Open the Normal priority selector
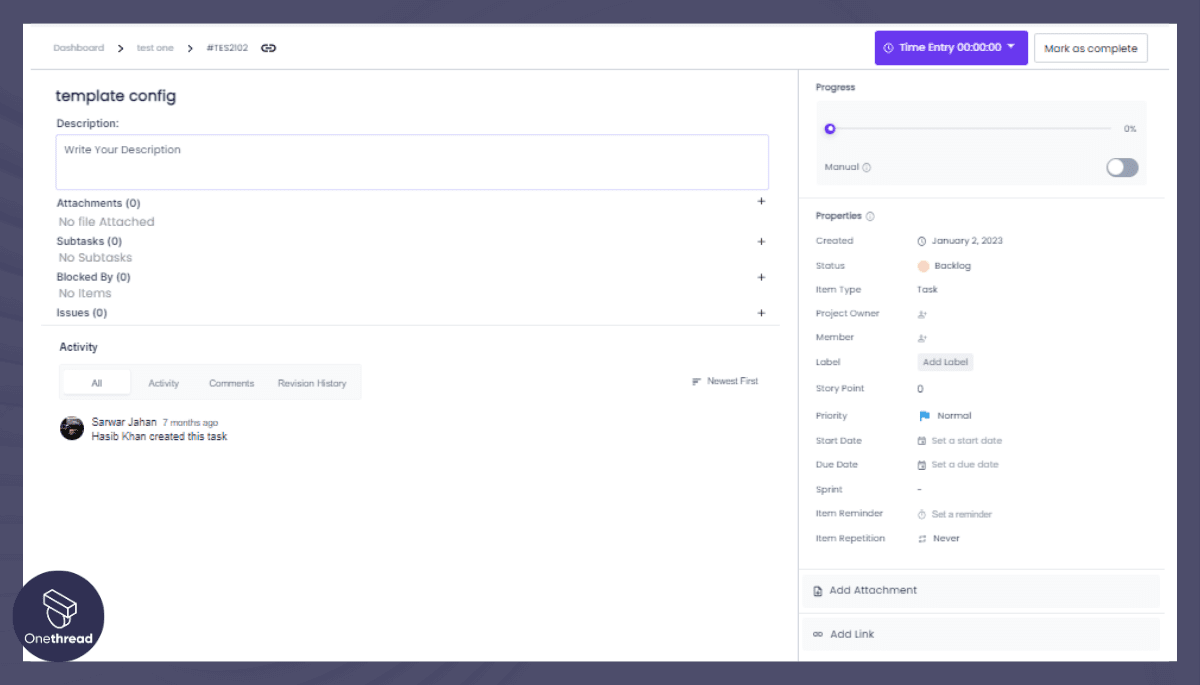The width and height of the screenshot is (1200, 685). [945, 416]
